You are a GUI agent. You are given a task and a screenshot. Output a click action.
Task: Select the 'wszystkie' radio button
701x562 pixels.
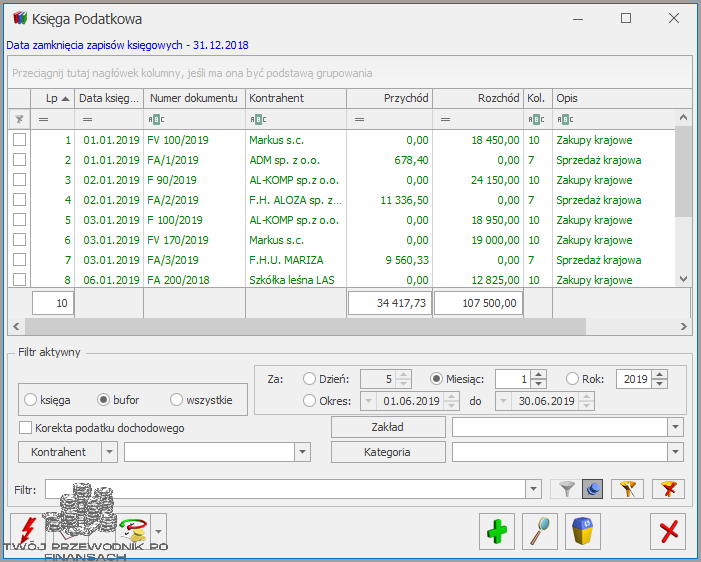(x=177, y=400)
